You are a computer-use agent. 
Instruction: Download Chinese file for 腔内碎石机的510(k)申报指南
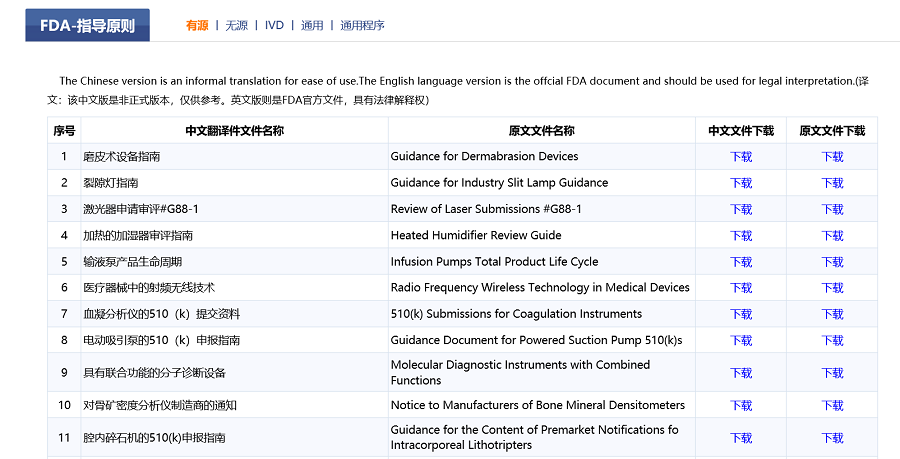(741, 438)
